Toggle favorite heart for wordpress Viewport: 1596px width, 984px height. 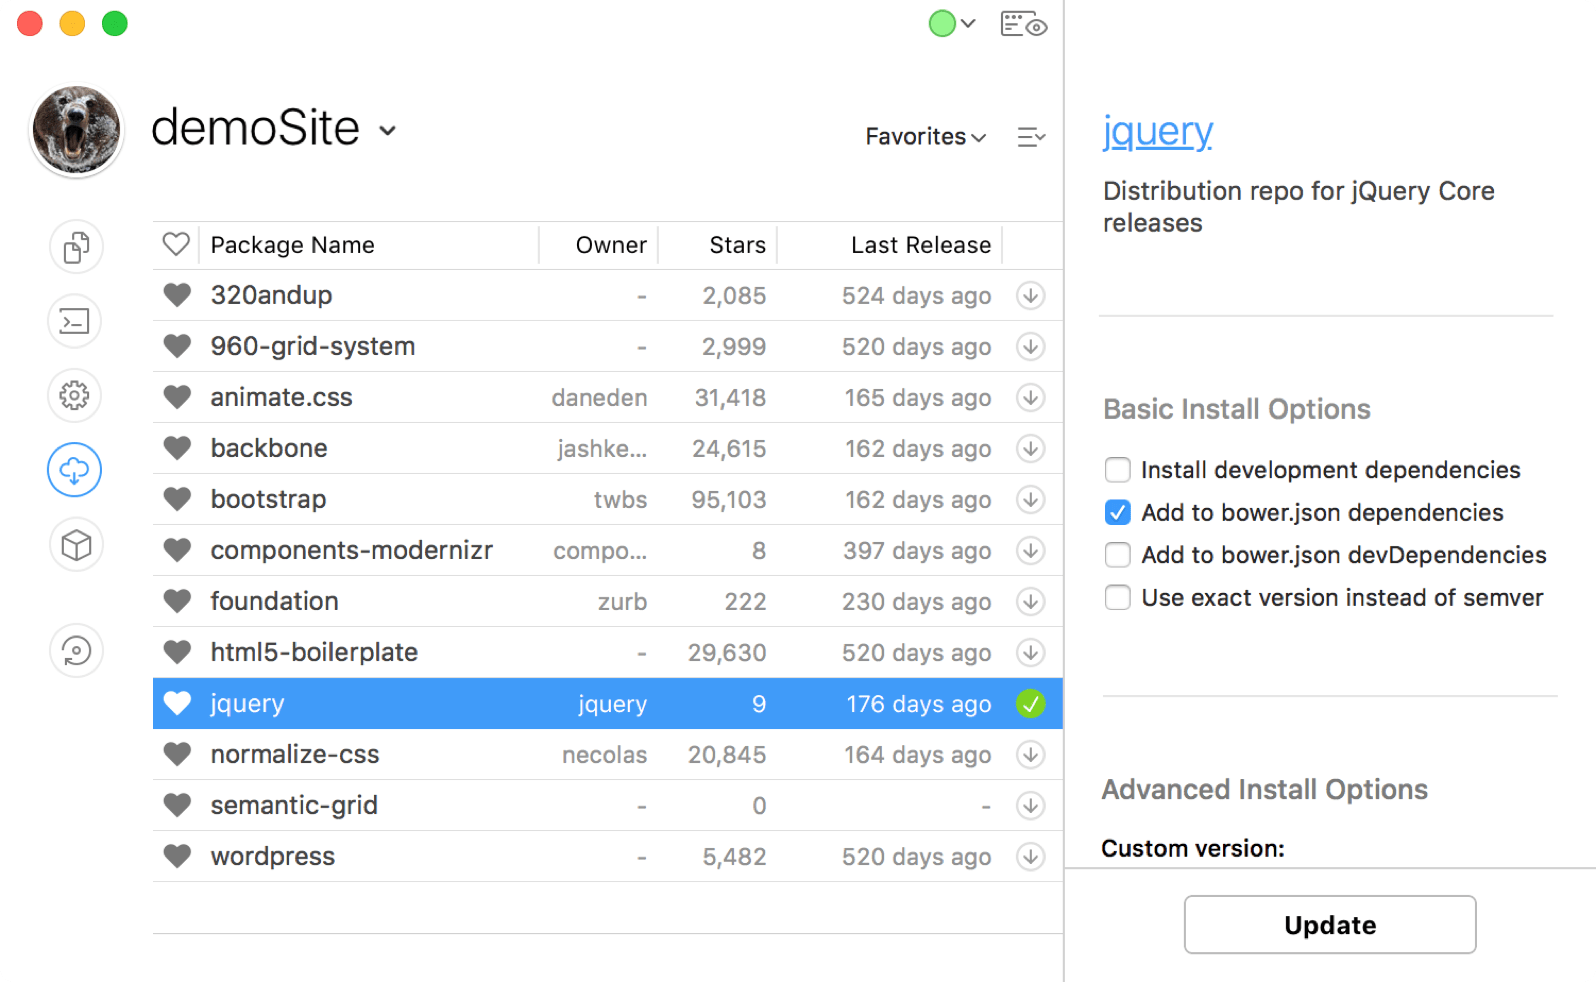177,857
